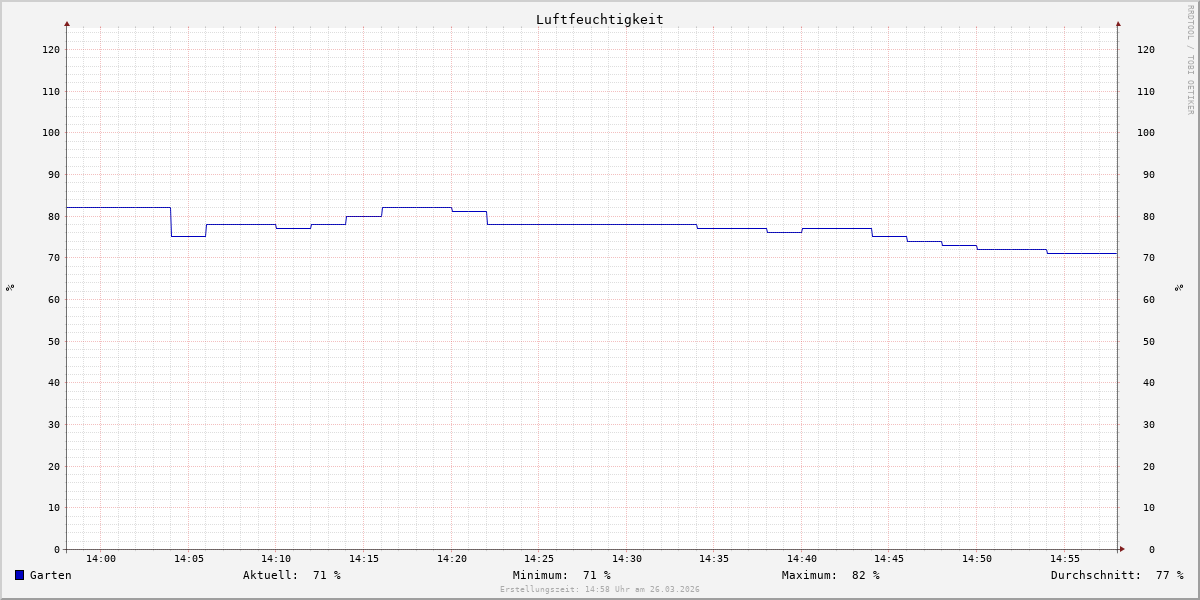Click the 120 label on left axis
Viewport: 1200px width, 600px height.
click(51, 49)
